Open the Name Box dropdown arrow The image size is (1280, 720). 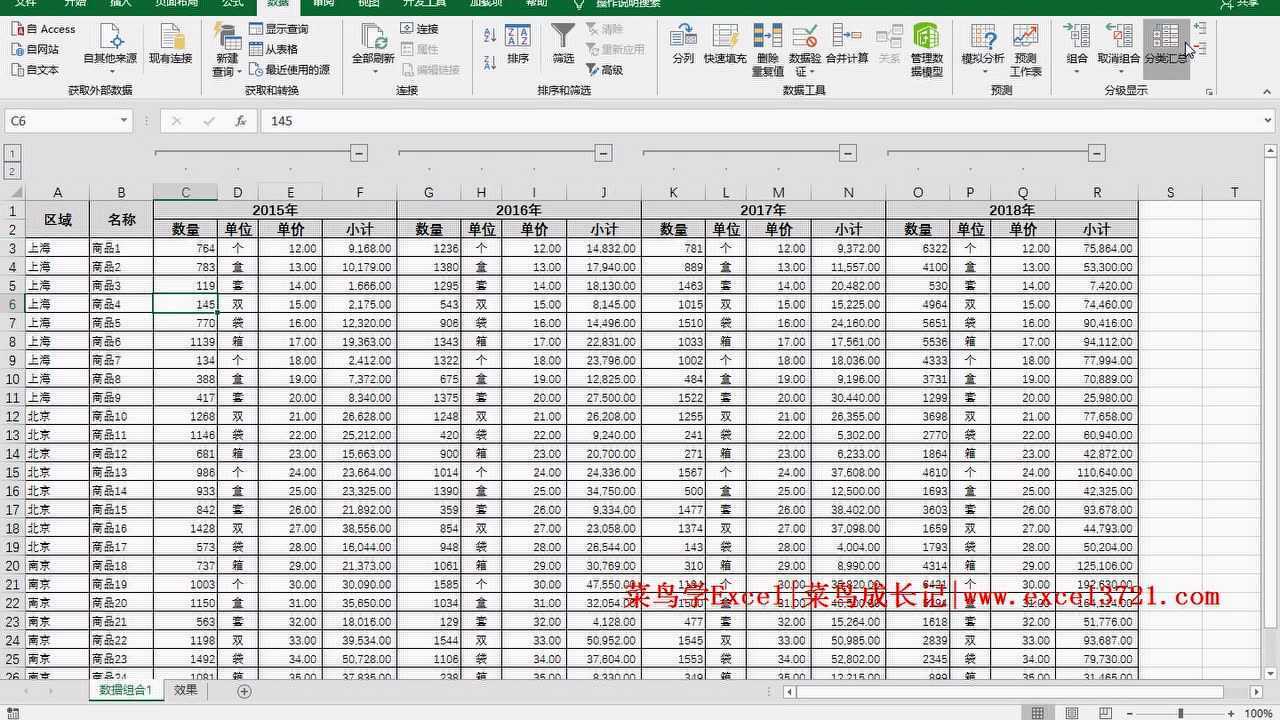[124, 121]
